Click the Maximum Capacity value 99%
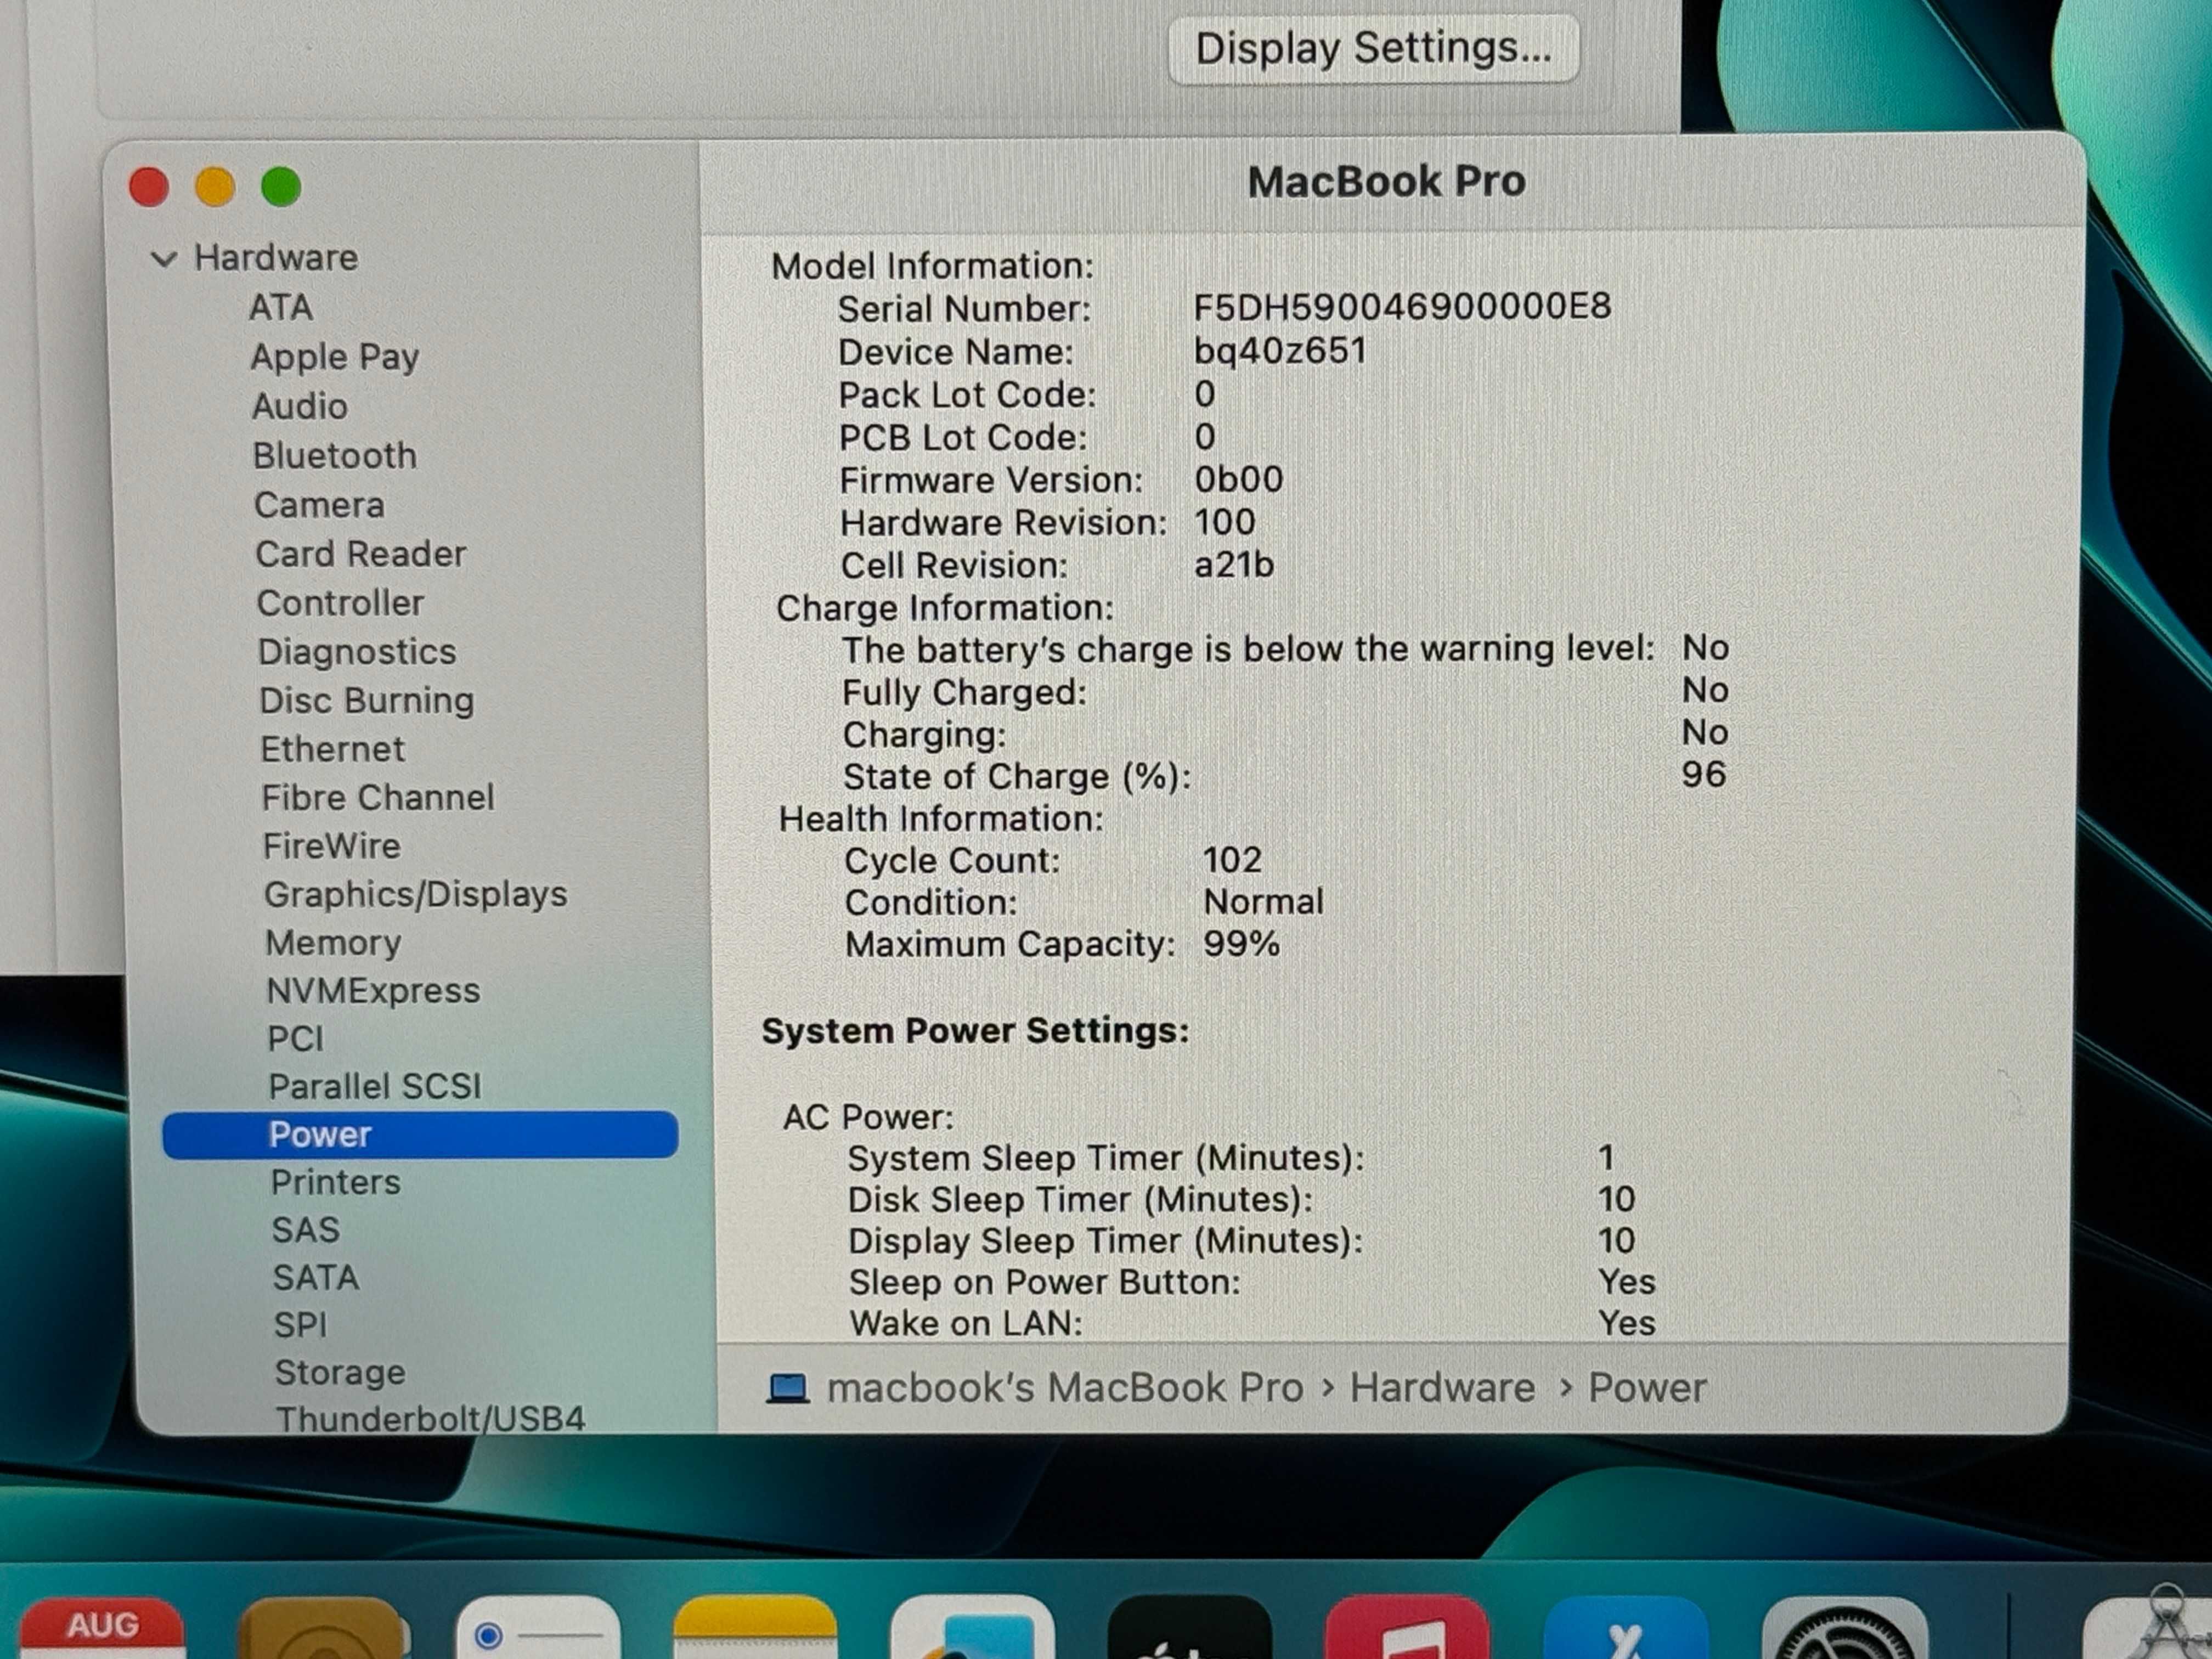 click(1241, 944)
